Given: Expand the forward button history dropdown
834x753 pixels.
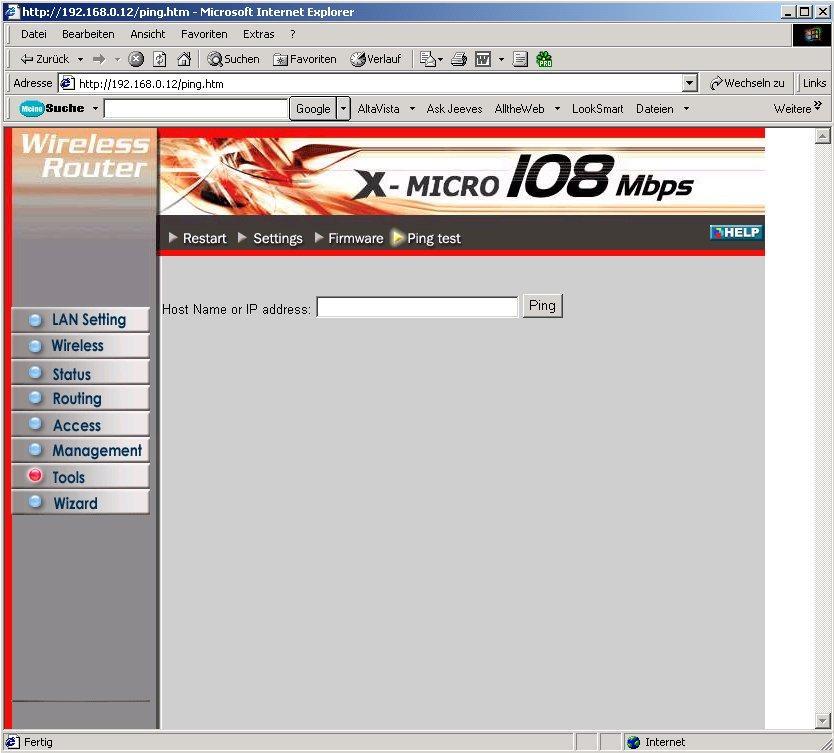Looking at the screenshot, I should coord(118,60).
